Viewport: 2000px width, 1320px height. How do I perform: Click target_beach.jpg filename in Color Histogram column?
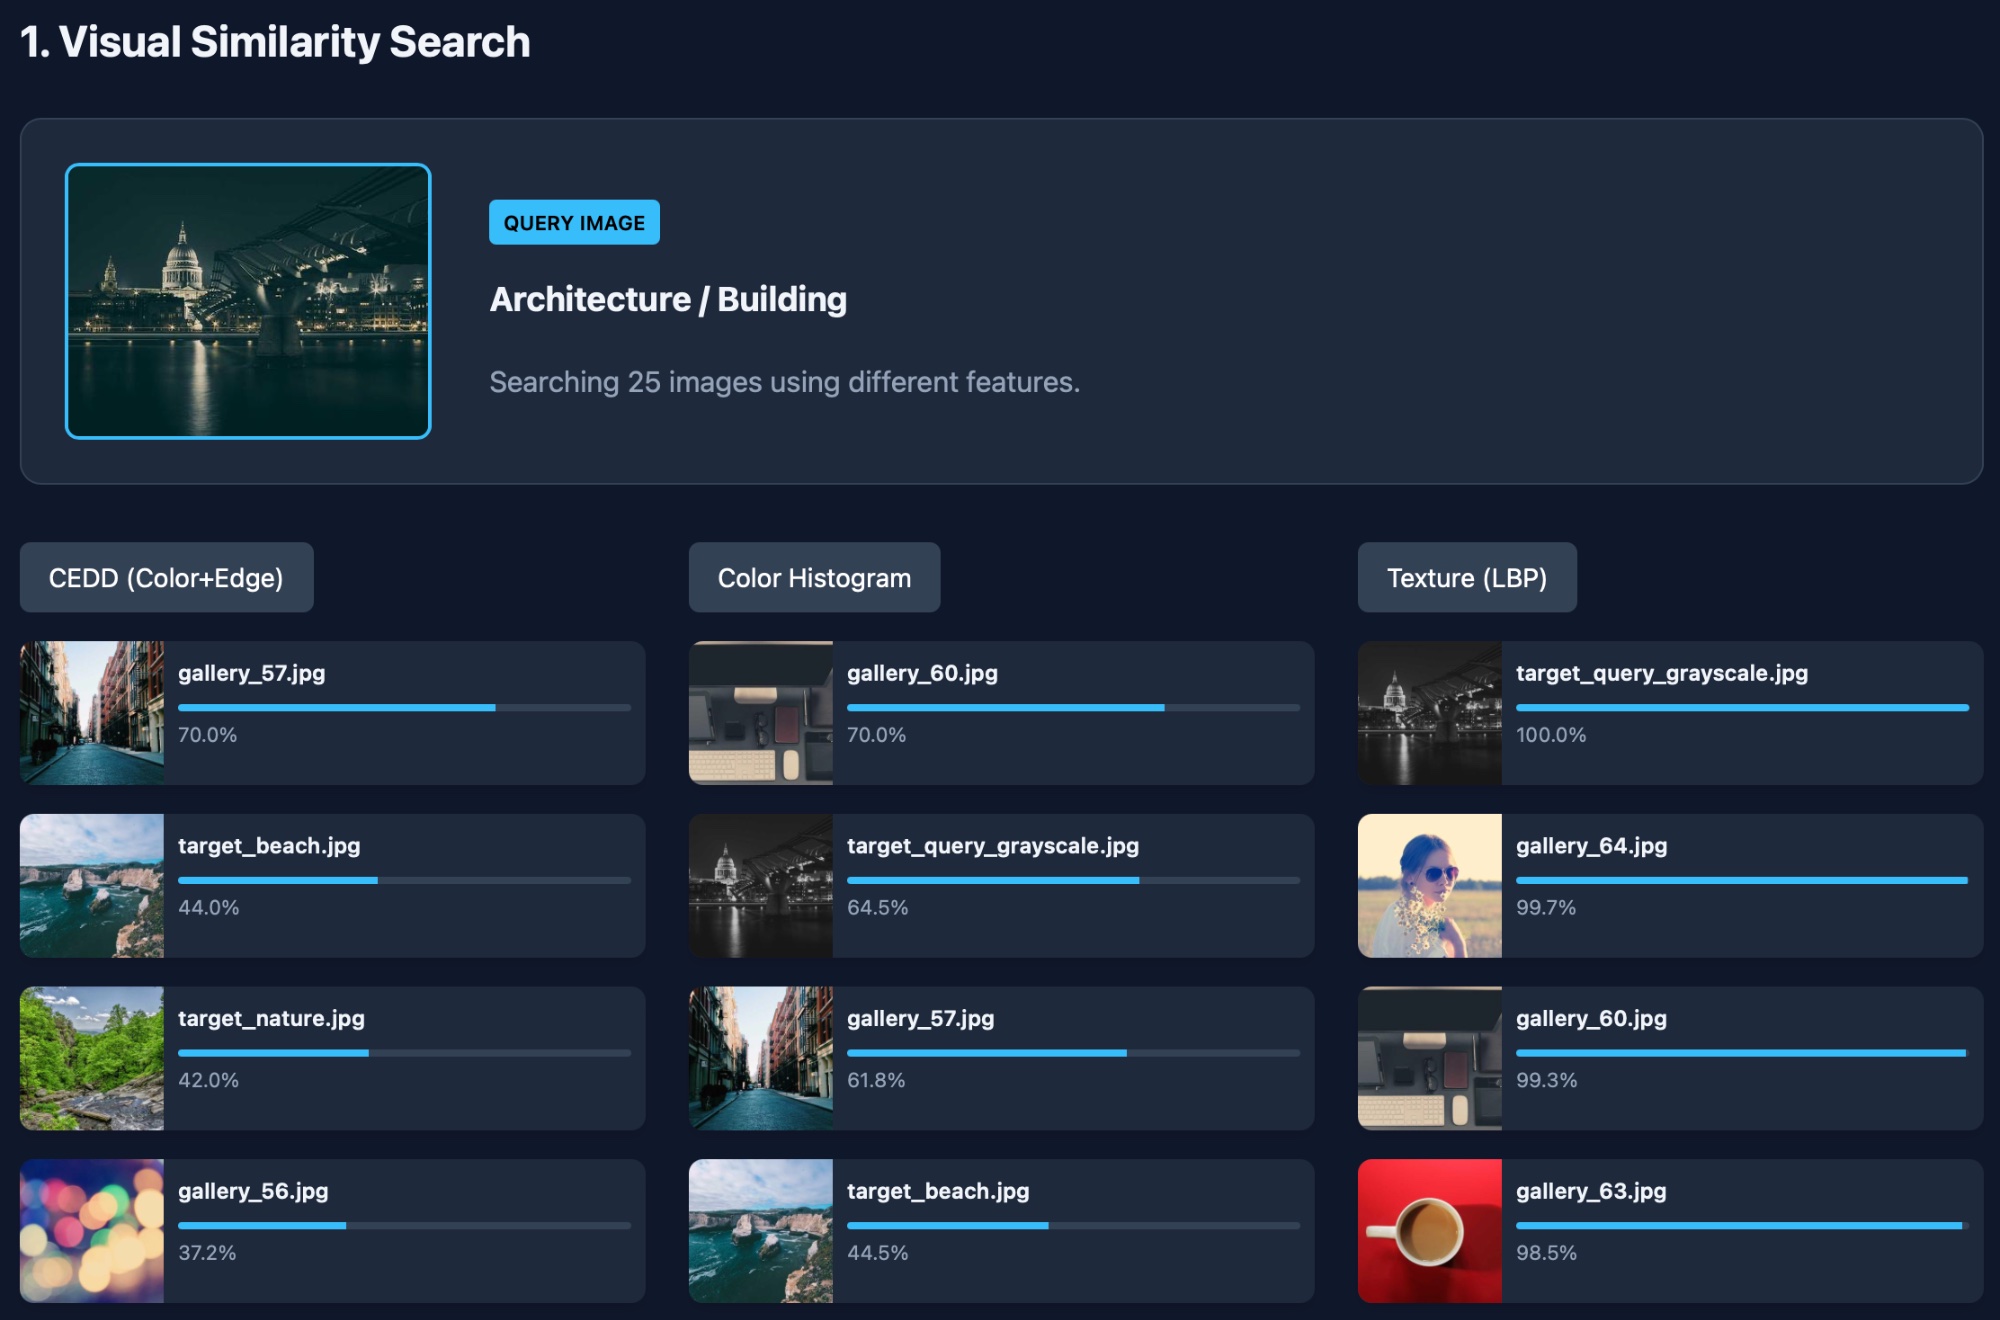pyautogui.click(x=938, y=1191)
